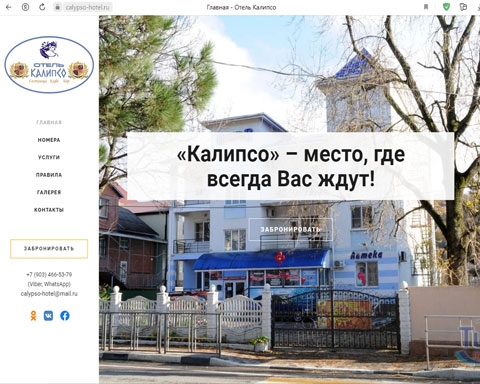
Task: Open the Yandex browser home icon
Action: 25,7
